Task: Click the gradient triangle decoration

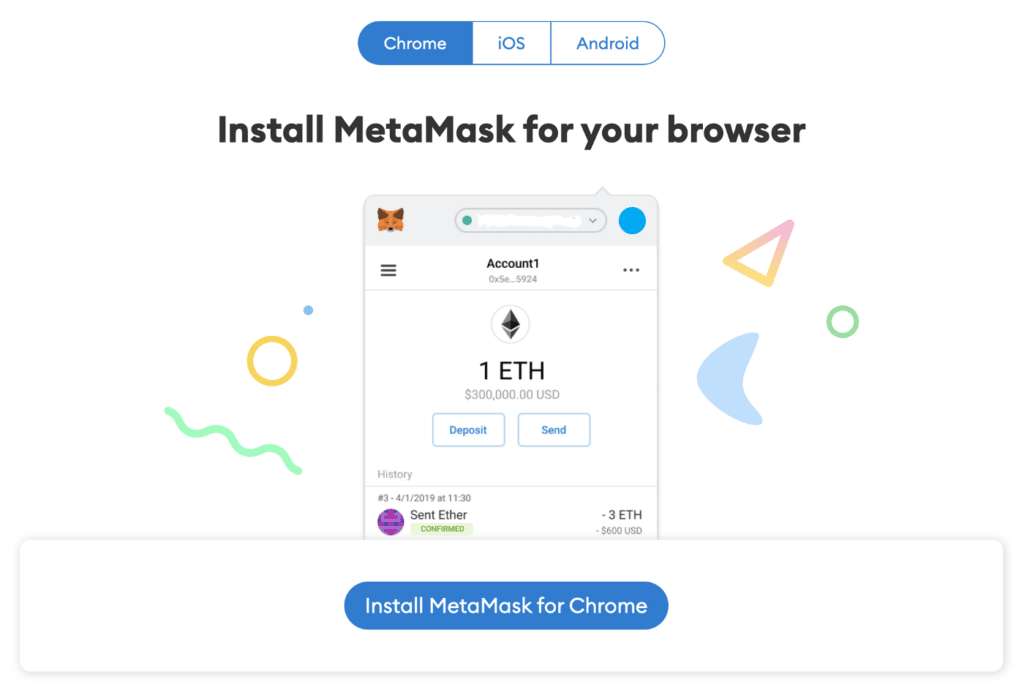Action: 760,253
